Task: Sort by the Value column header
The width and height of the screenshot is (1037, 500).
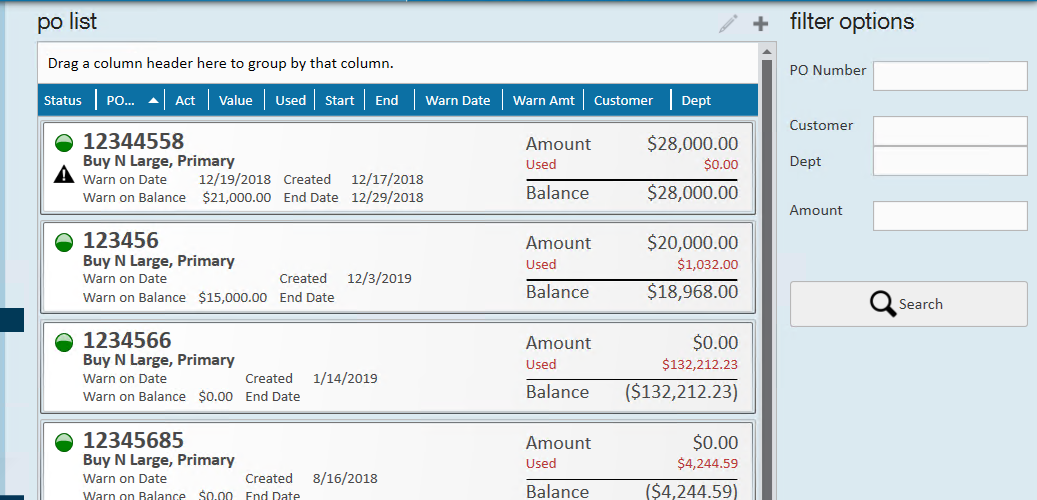Action: point(235,101)
